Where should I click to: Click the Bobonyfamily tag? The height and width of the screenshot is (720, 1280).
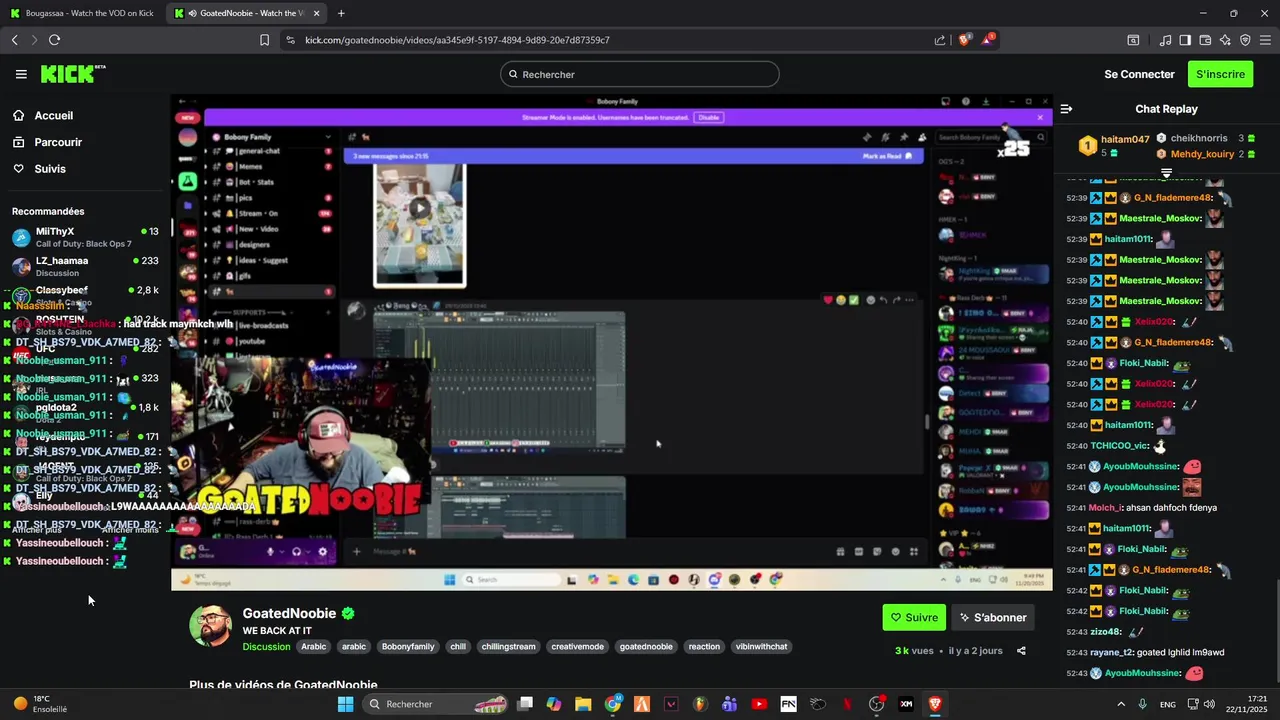tap(408, 647)
